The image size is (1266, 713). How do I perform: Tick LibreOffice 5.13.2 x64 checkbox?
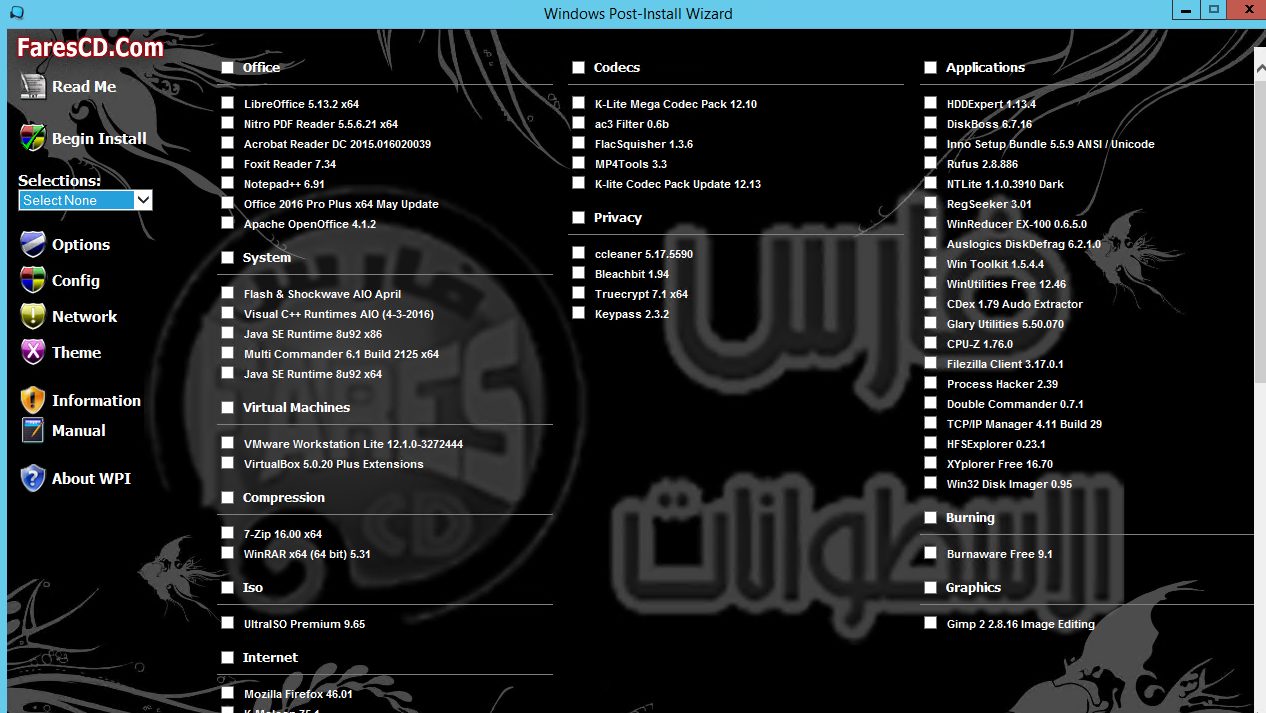[228, 103]
